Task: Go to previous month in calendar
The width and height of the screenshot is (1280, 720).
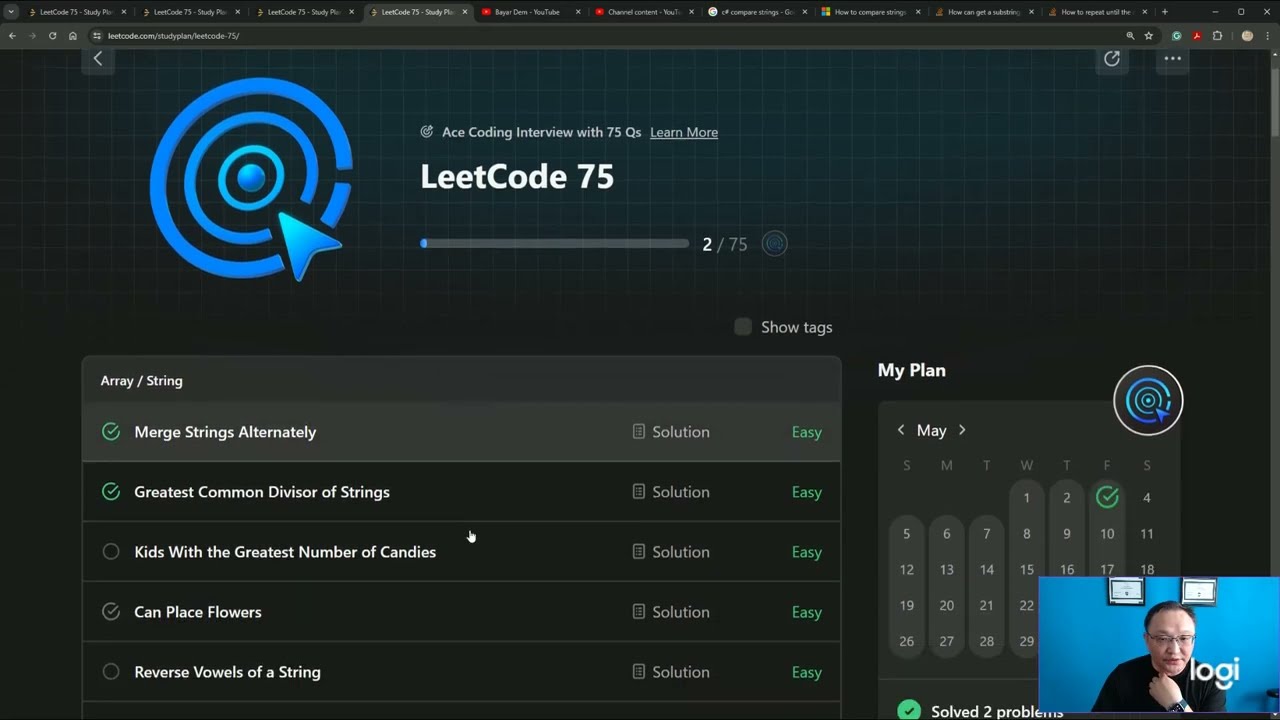Action: pyautogui.click(x=901, y=430)
